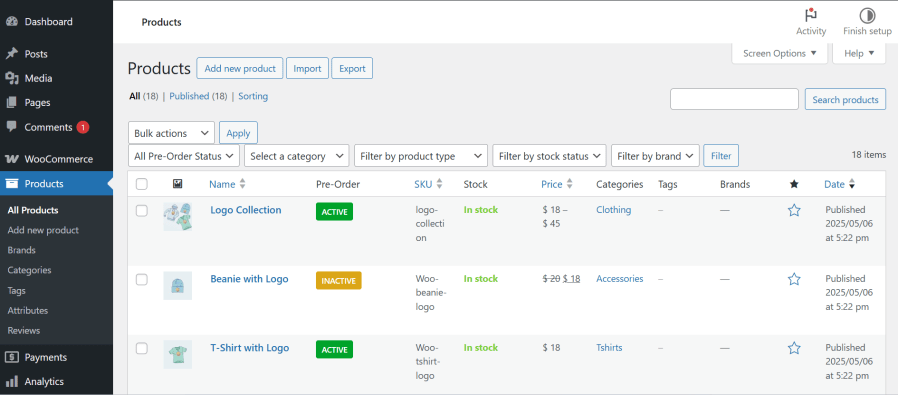Image resolution: width=898 pixels, height=395 pixels.
Task: Open the Bulk actions dropdown
Action: tap(171, 133)
